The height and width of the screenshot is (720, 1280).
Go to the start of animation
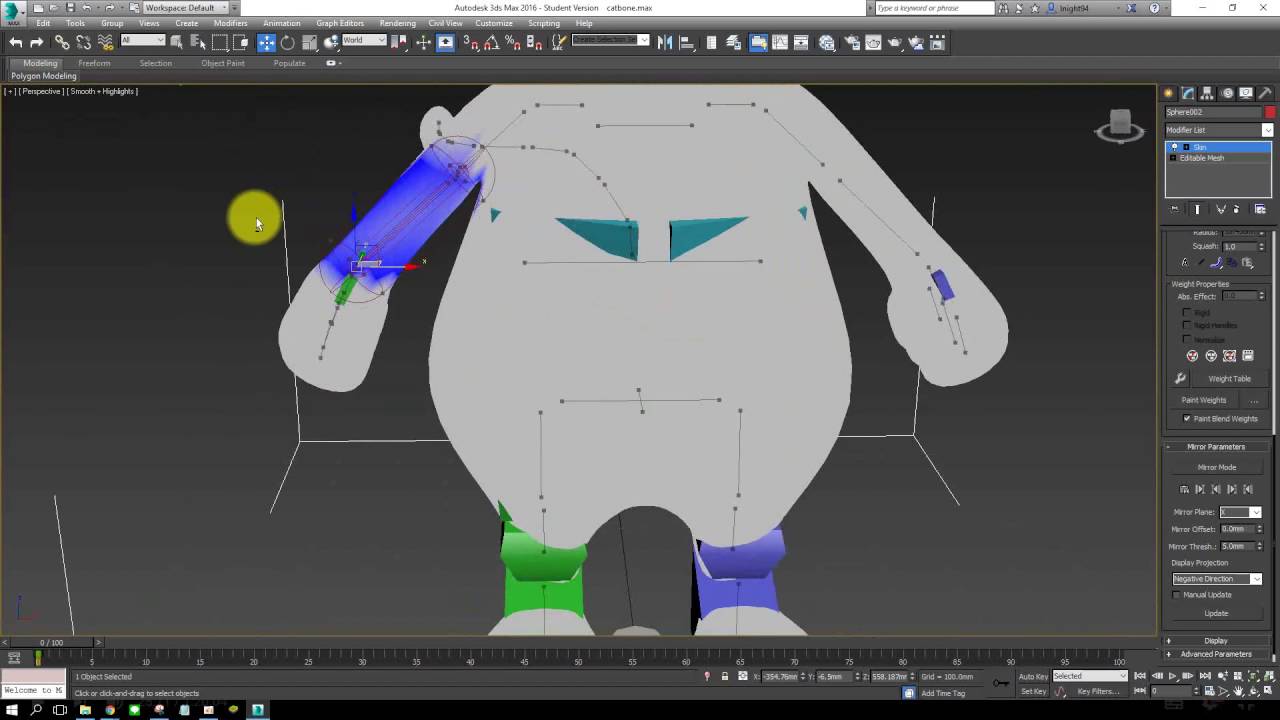click(x=1140, y=677)
